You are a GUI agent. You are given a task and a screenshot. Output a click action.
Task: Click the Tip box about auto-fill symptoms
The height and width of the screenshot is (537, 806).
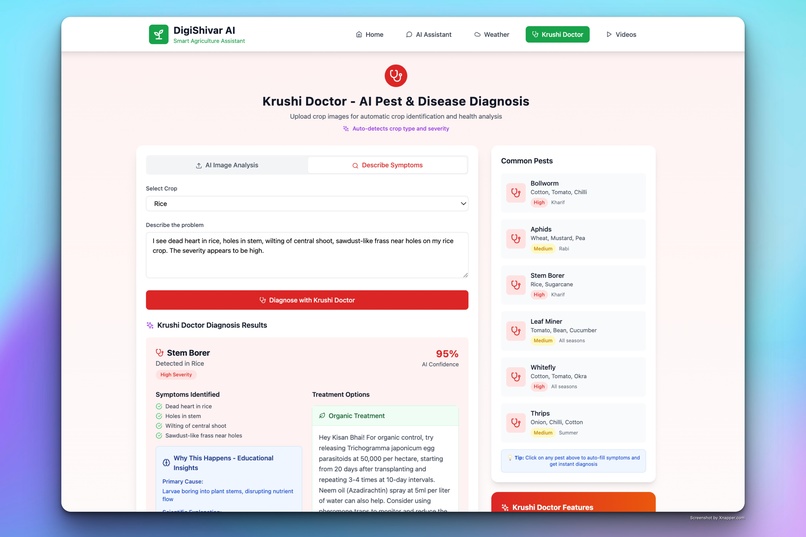(x=573, y=461)
